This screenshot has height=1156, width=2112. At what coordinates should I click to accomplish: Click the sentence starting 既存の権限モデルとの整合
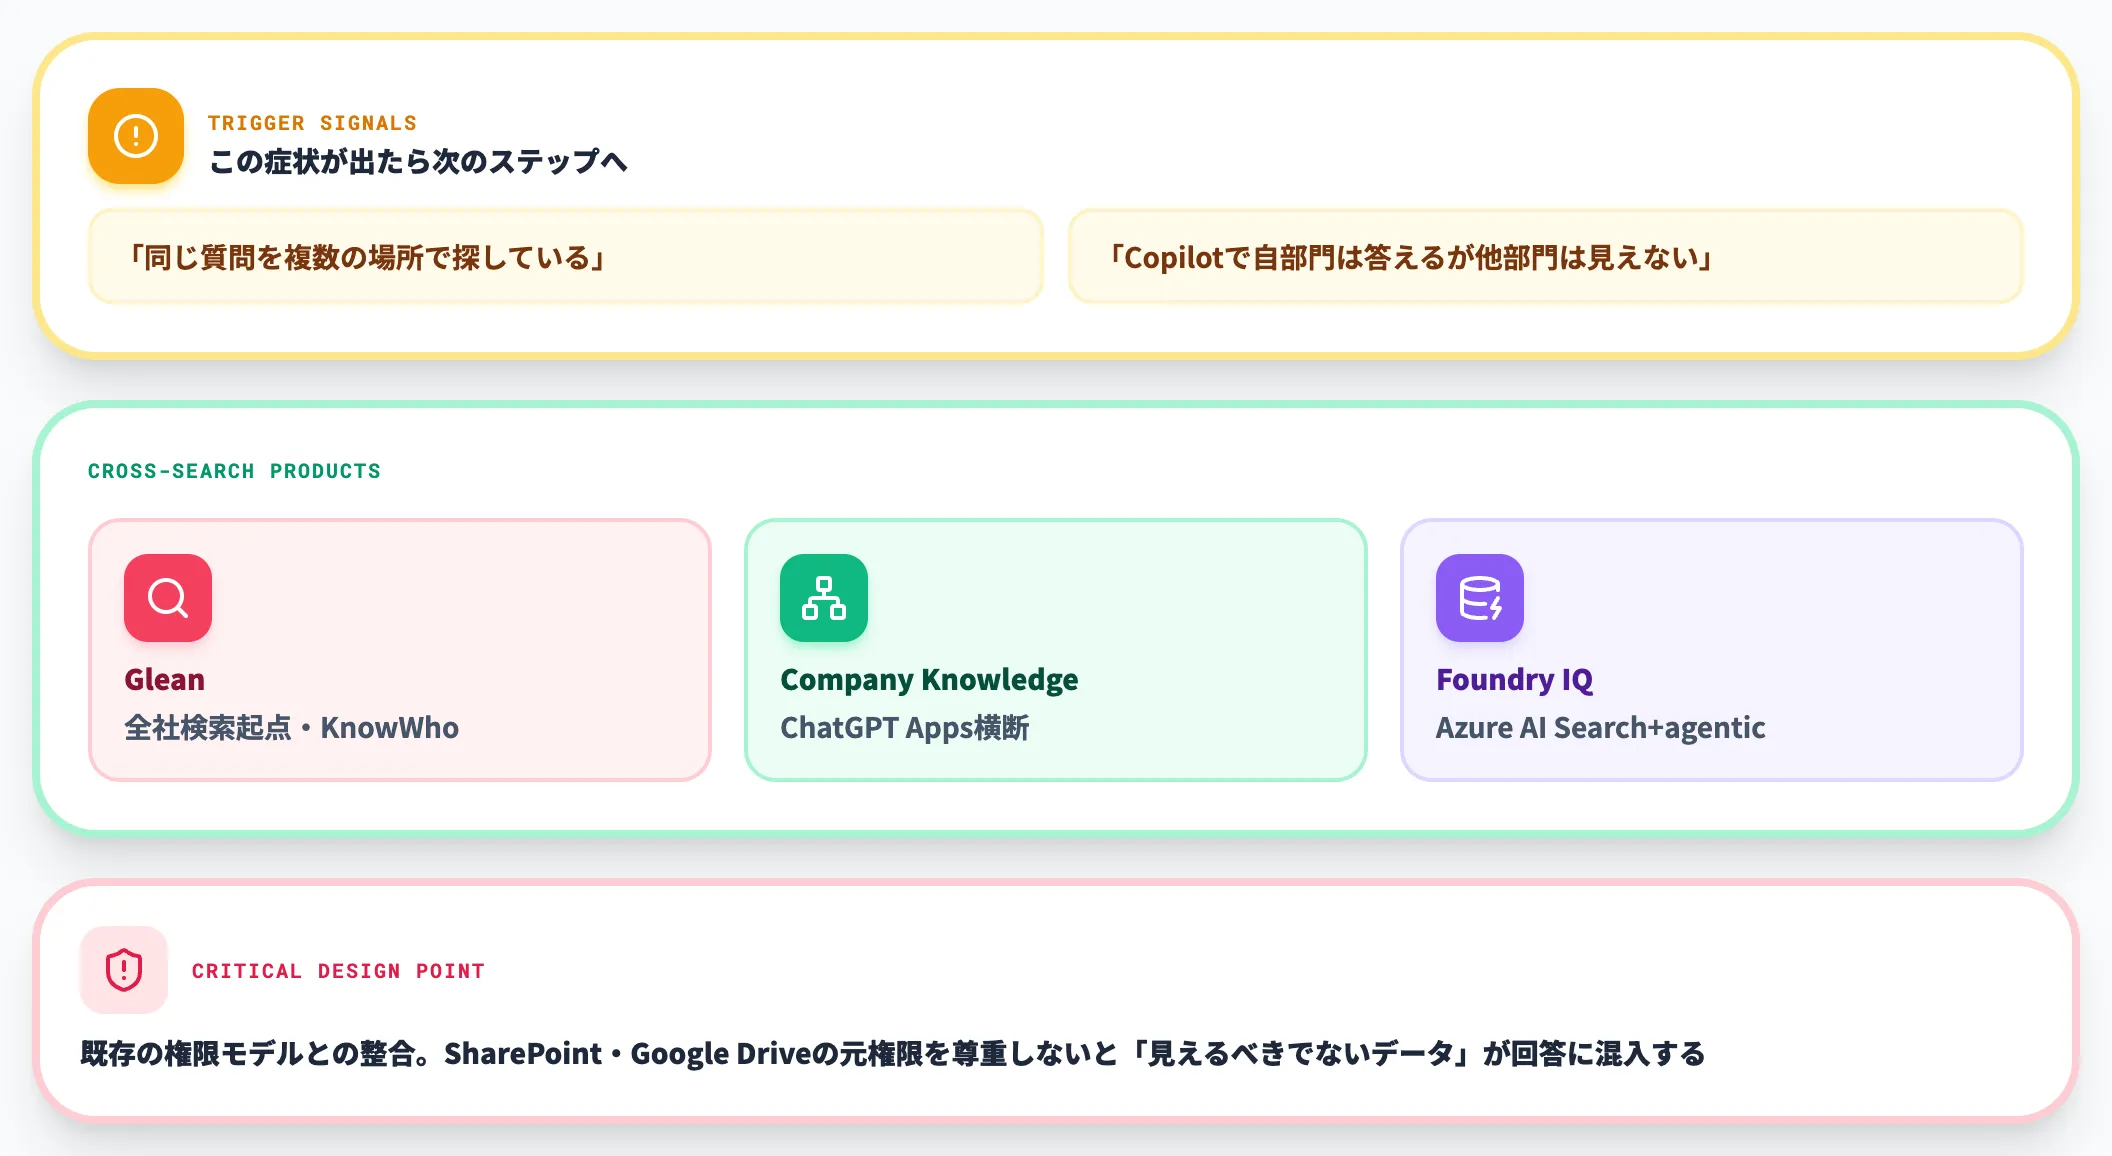click(x=892, y=1053)
